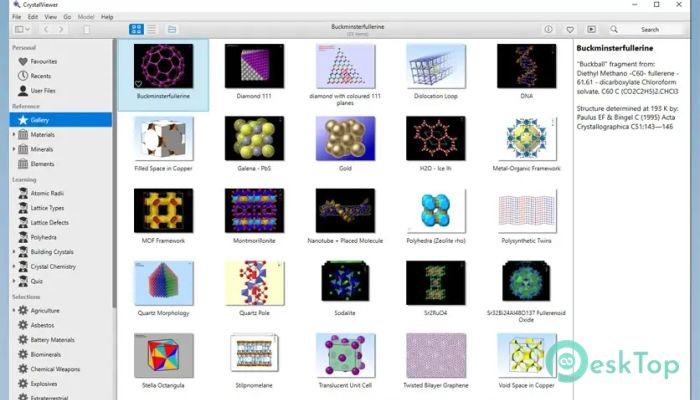The width and height of the screenshot is (700, 400).
Task: Select the DNA structure thumbnail
Action: [x=527, y=66]
